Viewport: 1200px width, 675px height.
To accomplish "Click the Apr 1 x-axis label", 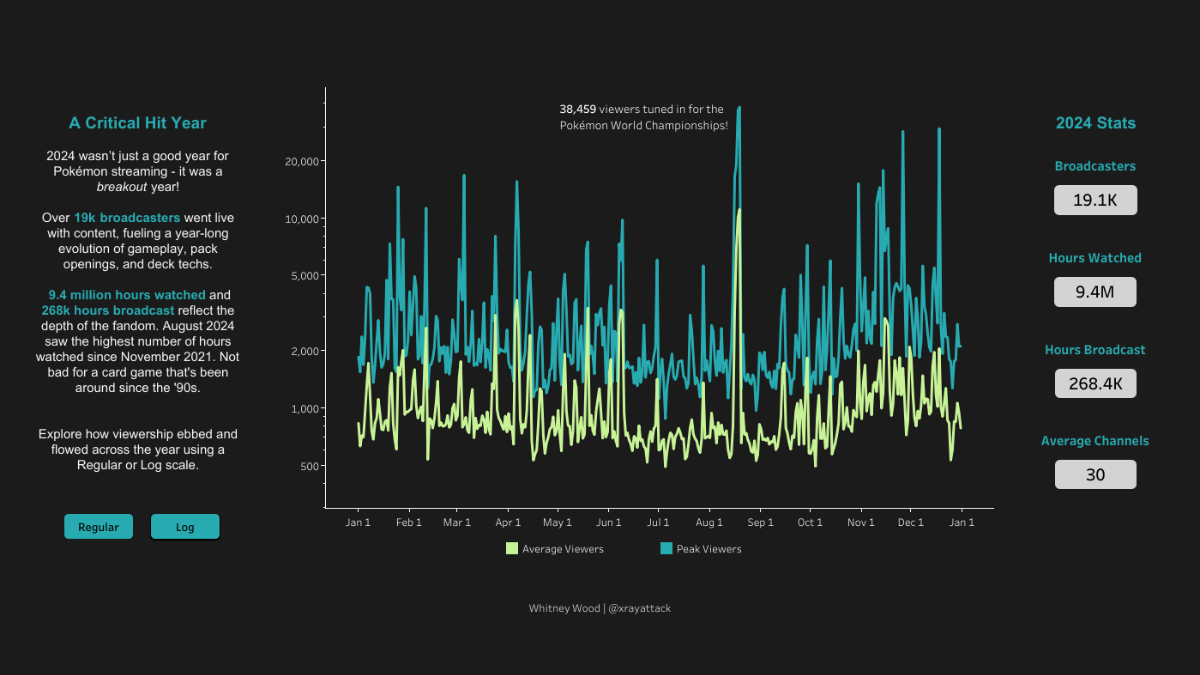I will coord(508,523).
